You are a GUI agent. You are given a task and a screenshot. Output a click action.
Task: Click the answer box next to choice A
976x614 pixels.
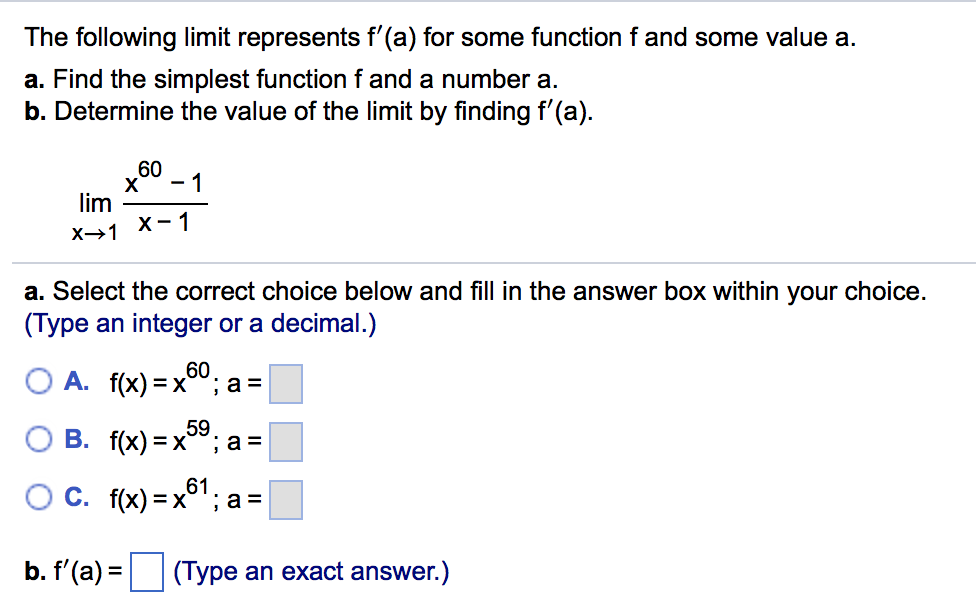point(286,381)
